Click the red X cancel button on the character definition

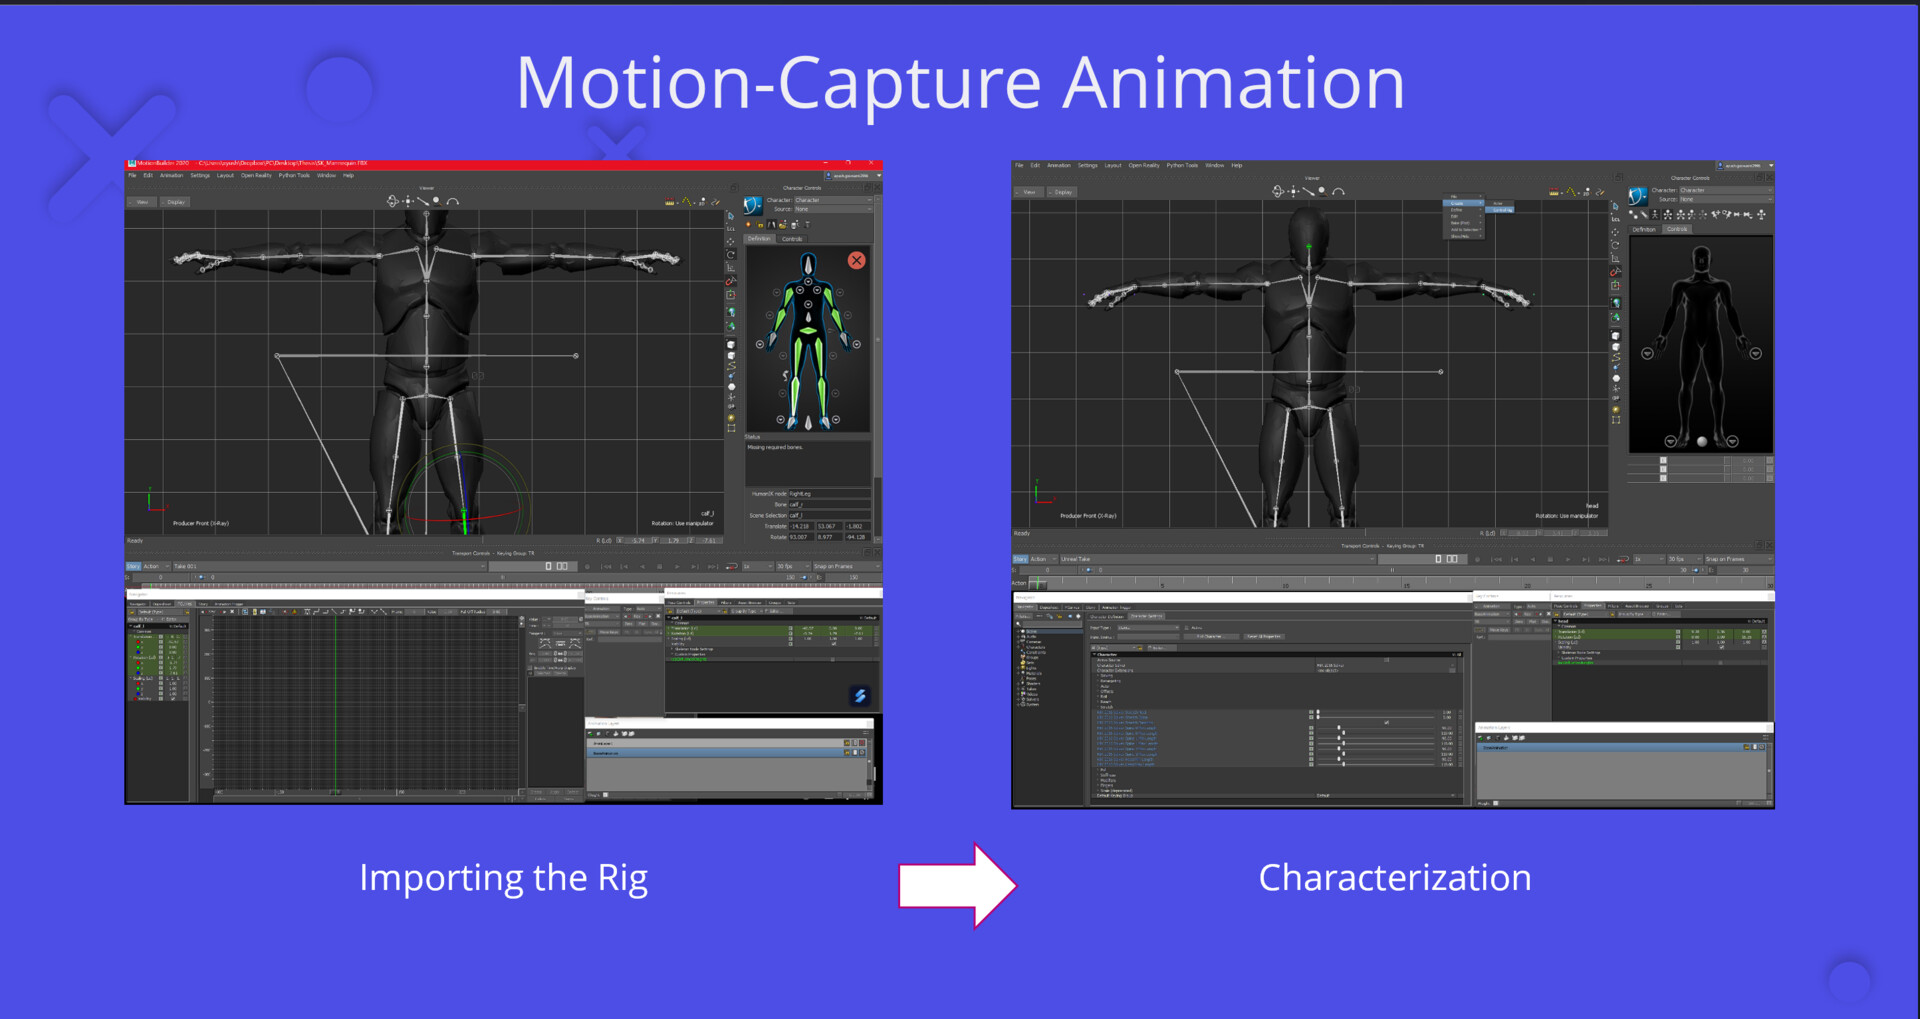[857, 260]
